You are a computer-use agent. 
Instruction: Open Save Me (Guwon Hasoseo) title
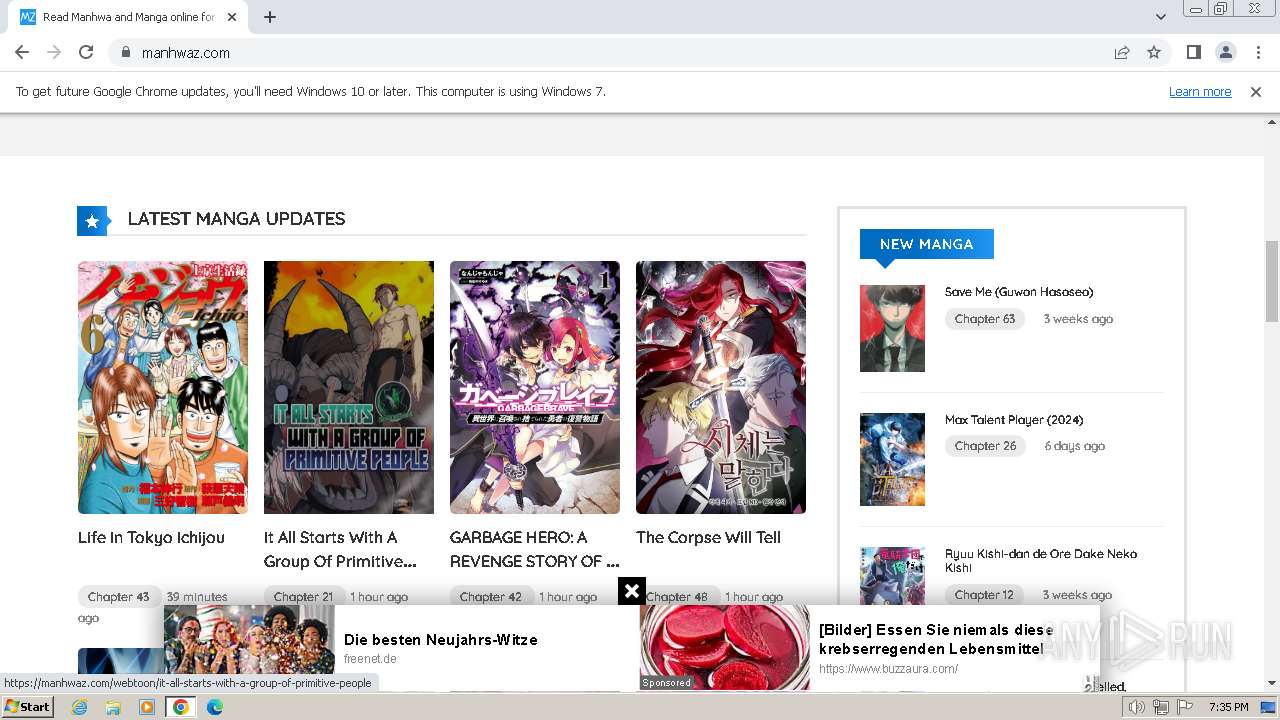[x=1018, y=292]
